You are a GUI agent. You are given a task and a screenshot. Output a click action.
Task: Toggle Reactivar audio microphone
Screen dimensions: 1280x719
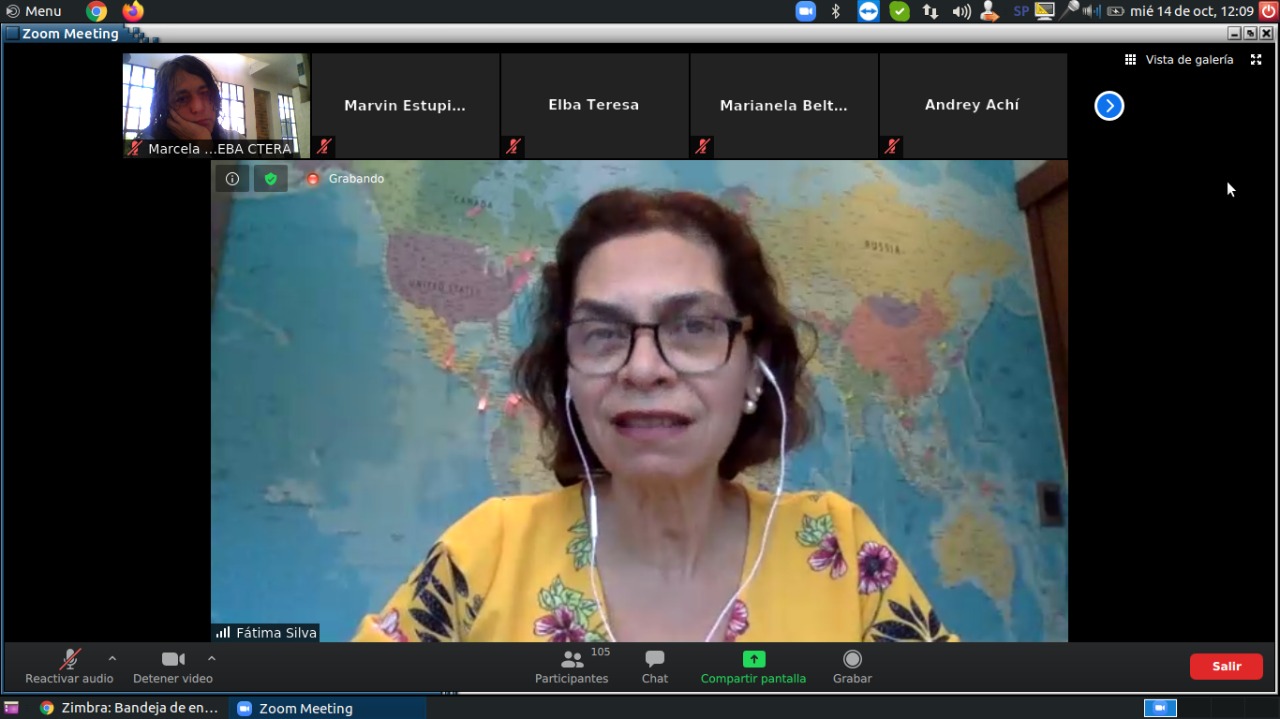(69, 666)
